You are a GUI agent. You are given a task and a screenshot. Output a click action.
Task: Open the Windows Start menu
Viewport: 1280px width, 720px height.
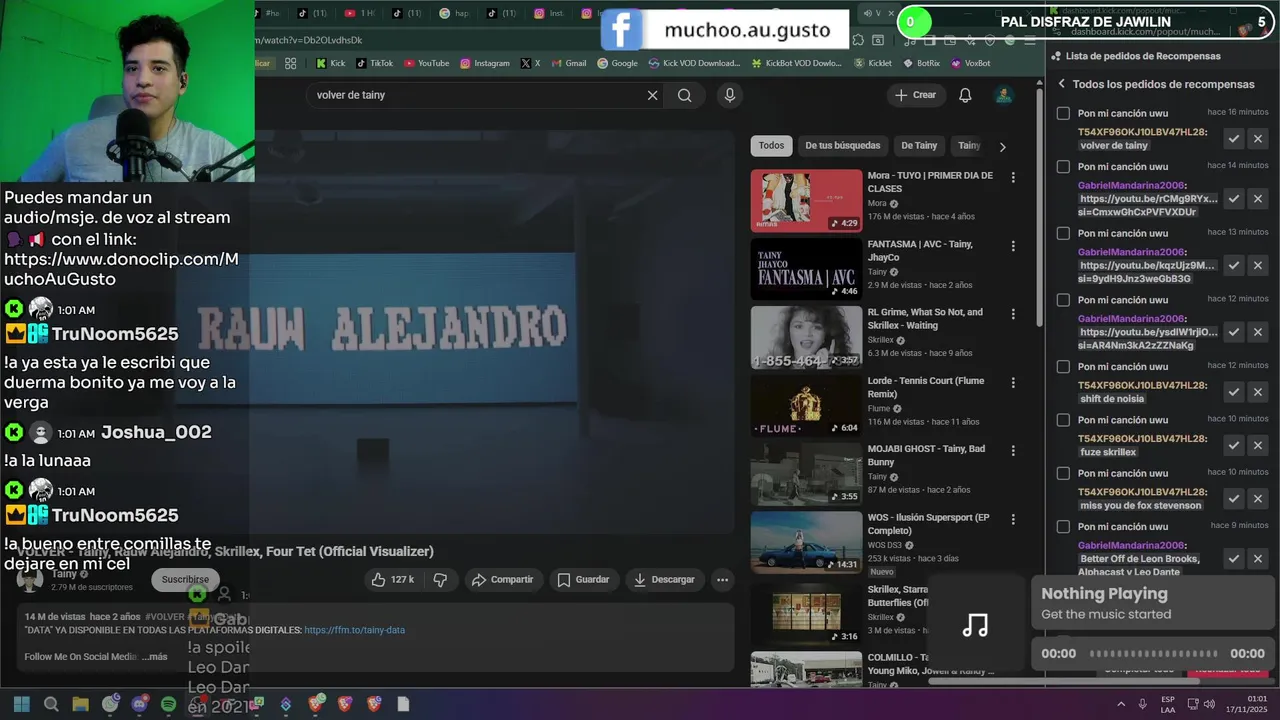pyautogui.click(x=21, y=704)
